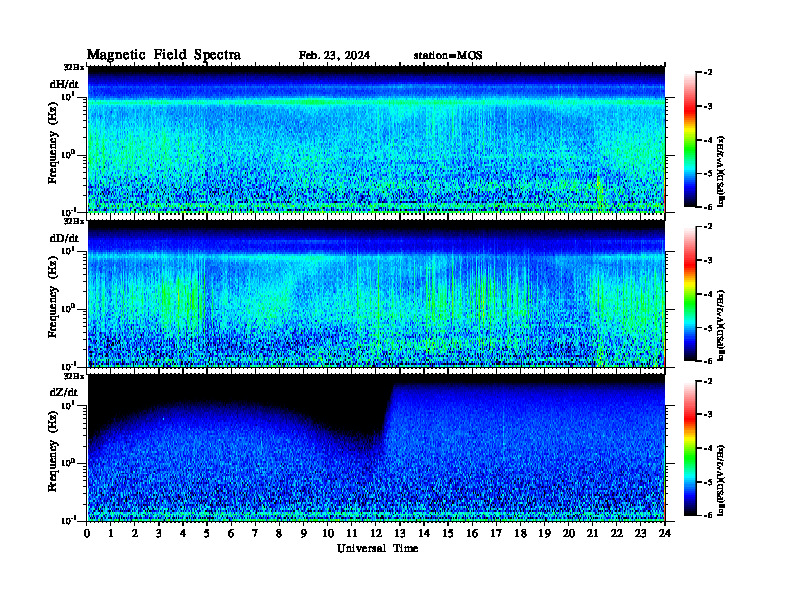792x612 pixels.
Task: Click the hour 1 tick label
Action: [111, 533]
